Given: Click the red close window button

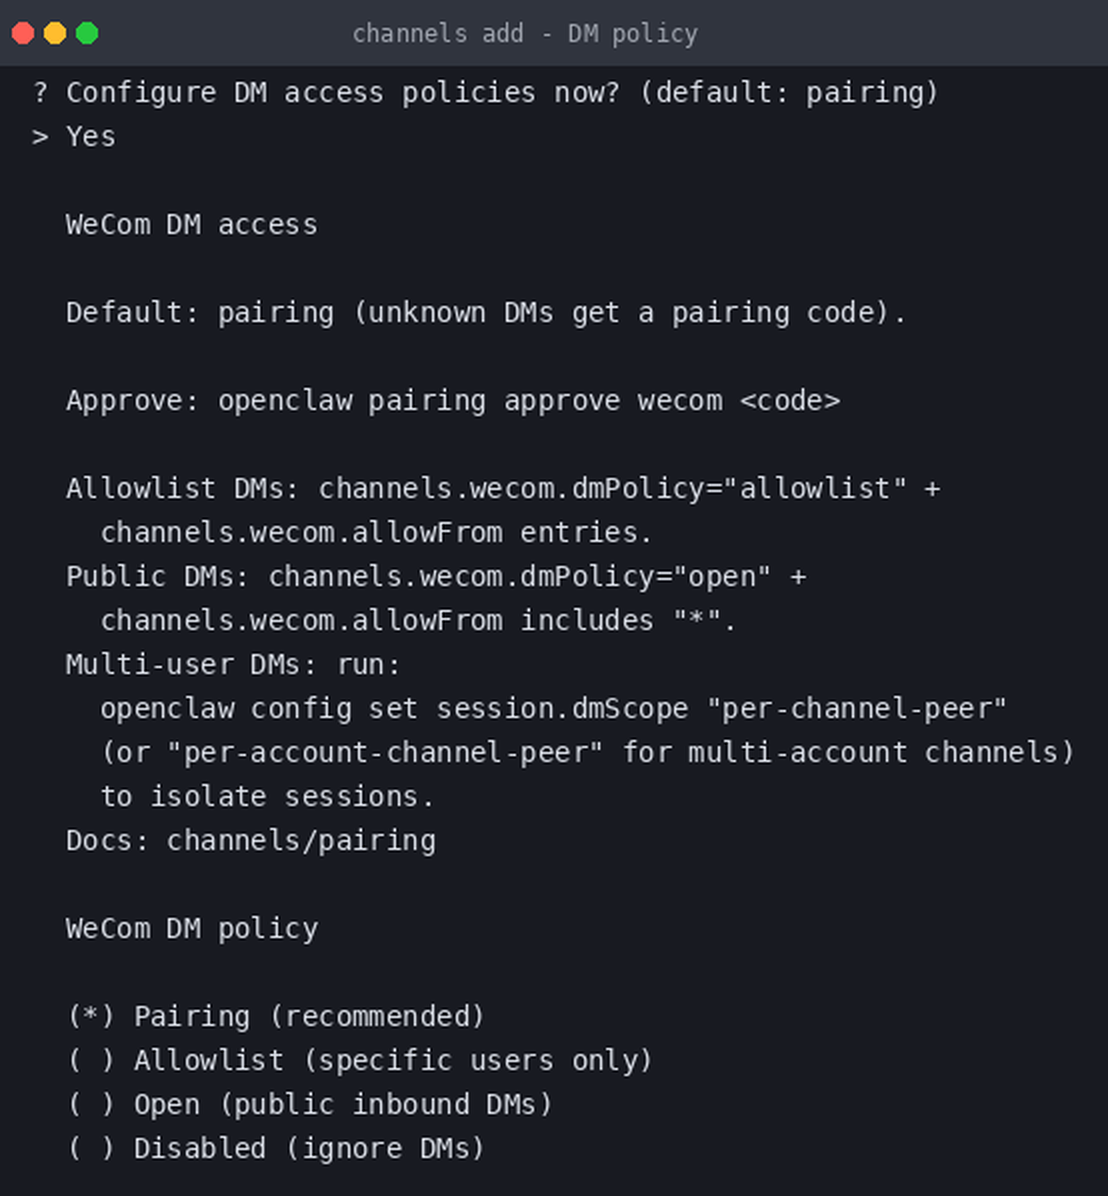Looking at the screenshot, I should 23,34.
